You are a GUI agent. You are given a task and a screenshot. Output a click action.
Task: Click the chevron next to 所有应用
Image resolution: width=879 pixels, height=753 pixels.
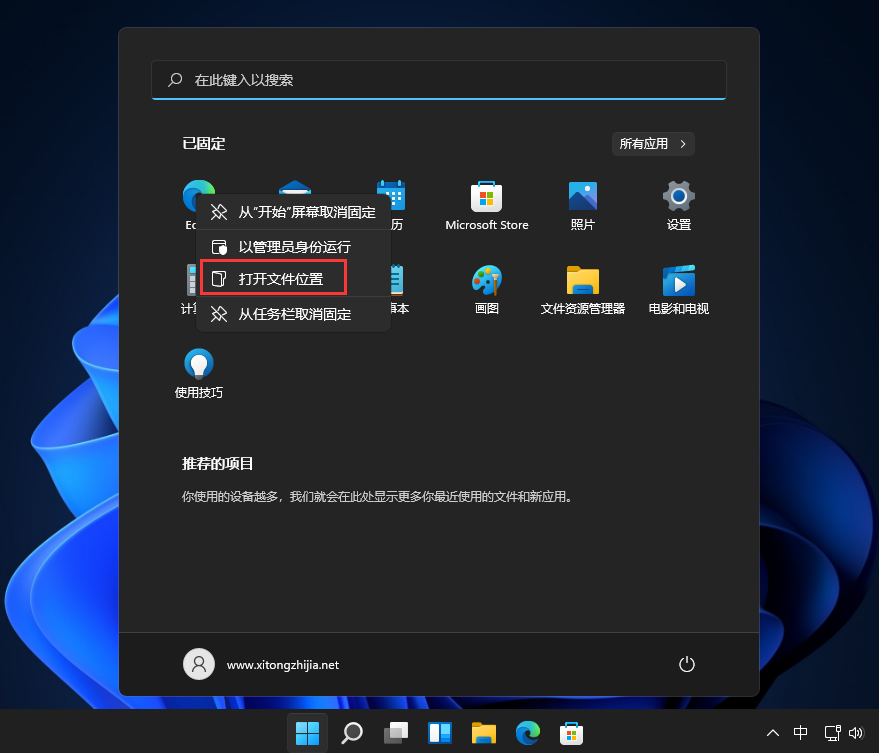coord(682,143)
